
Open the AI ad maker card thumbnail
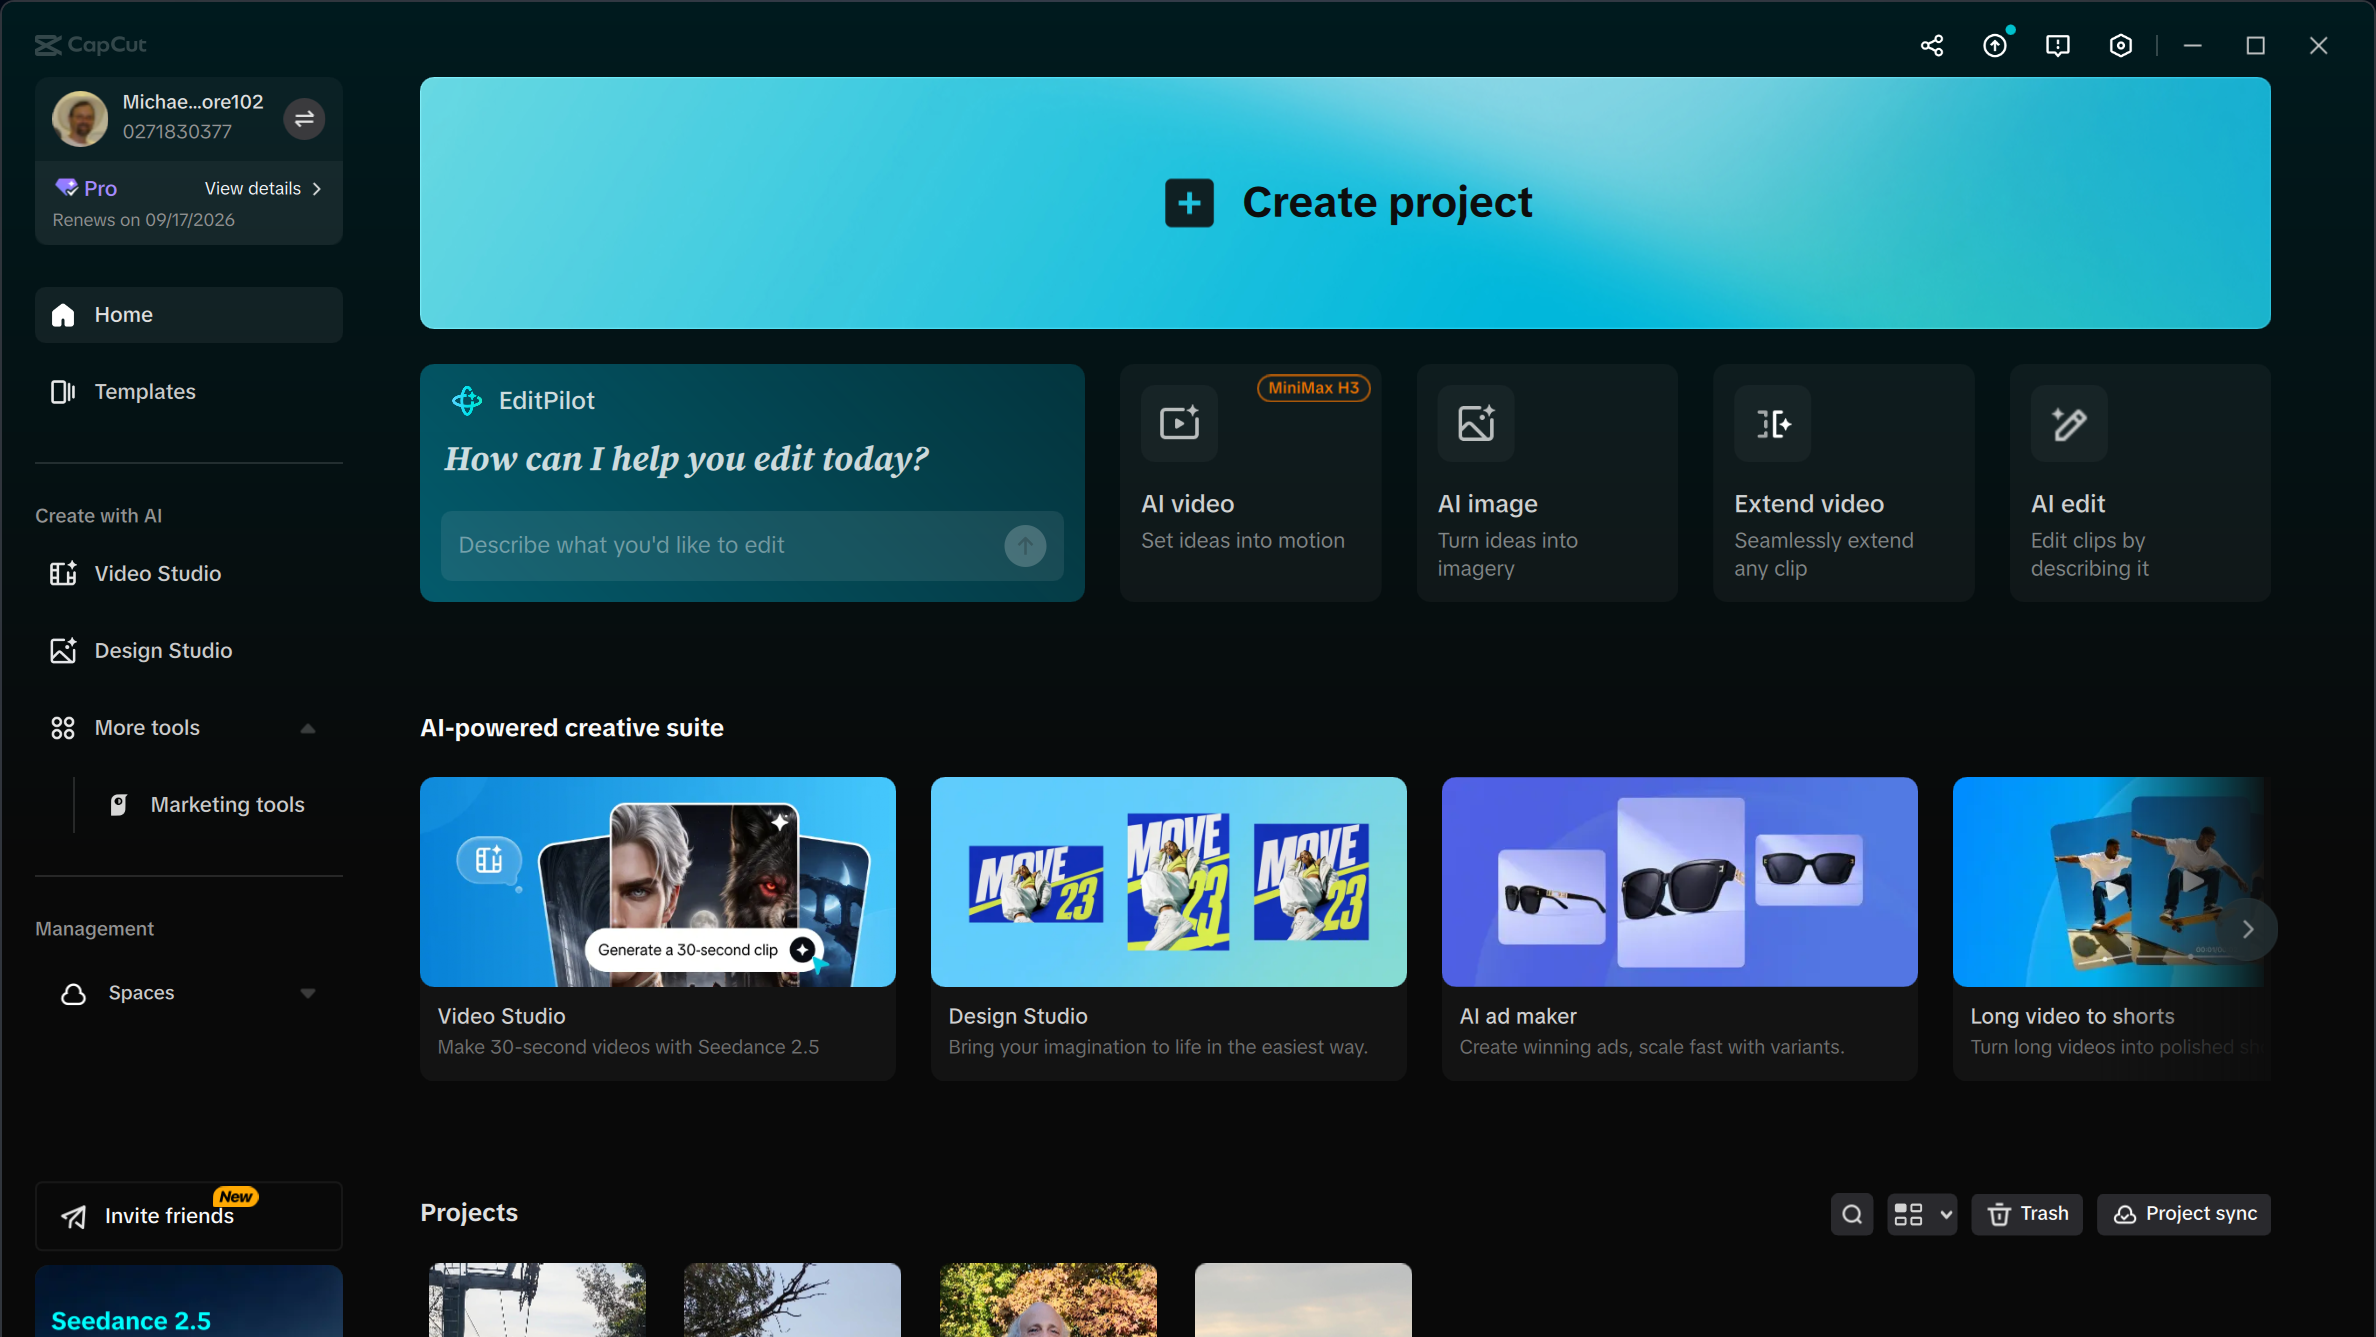(x=1680, y=882)
